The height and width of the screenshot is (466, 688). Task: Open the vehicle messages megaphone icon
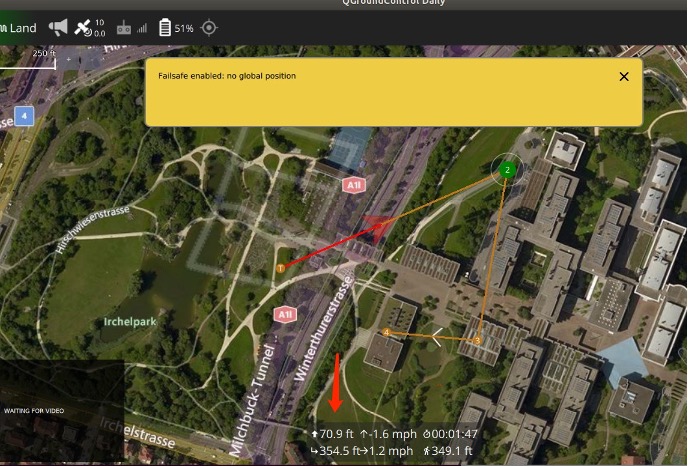(59, 28)
